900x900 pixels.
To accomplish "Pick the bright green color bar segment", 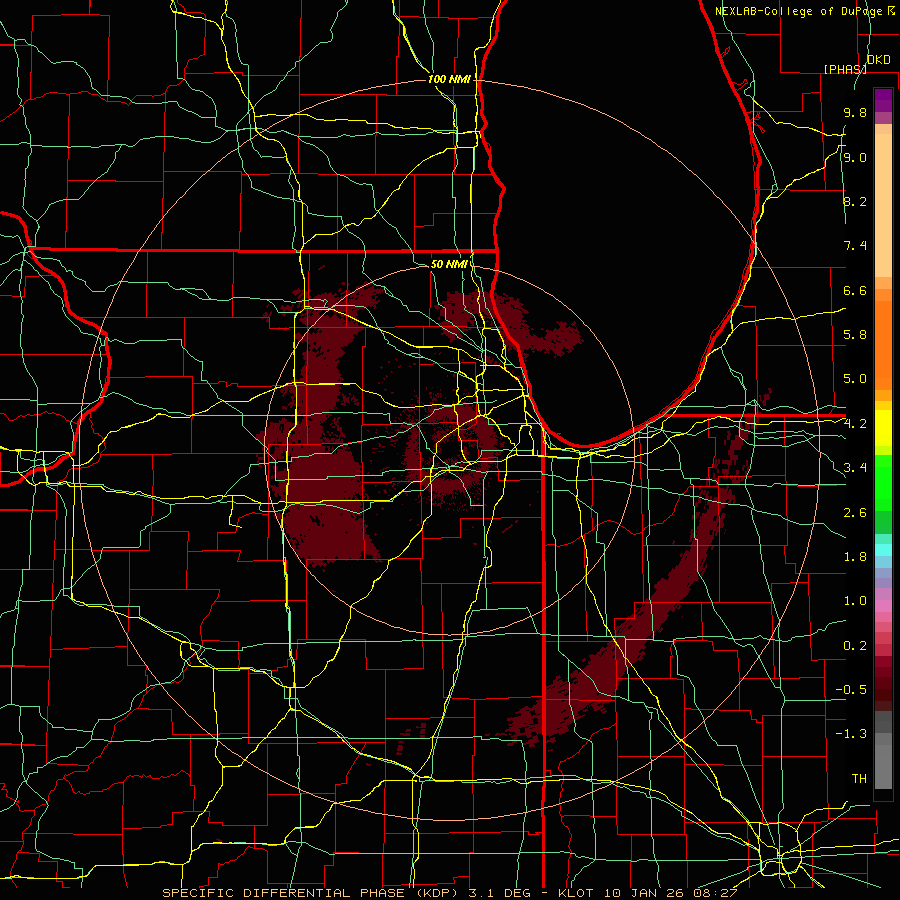I will point(883,482).
